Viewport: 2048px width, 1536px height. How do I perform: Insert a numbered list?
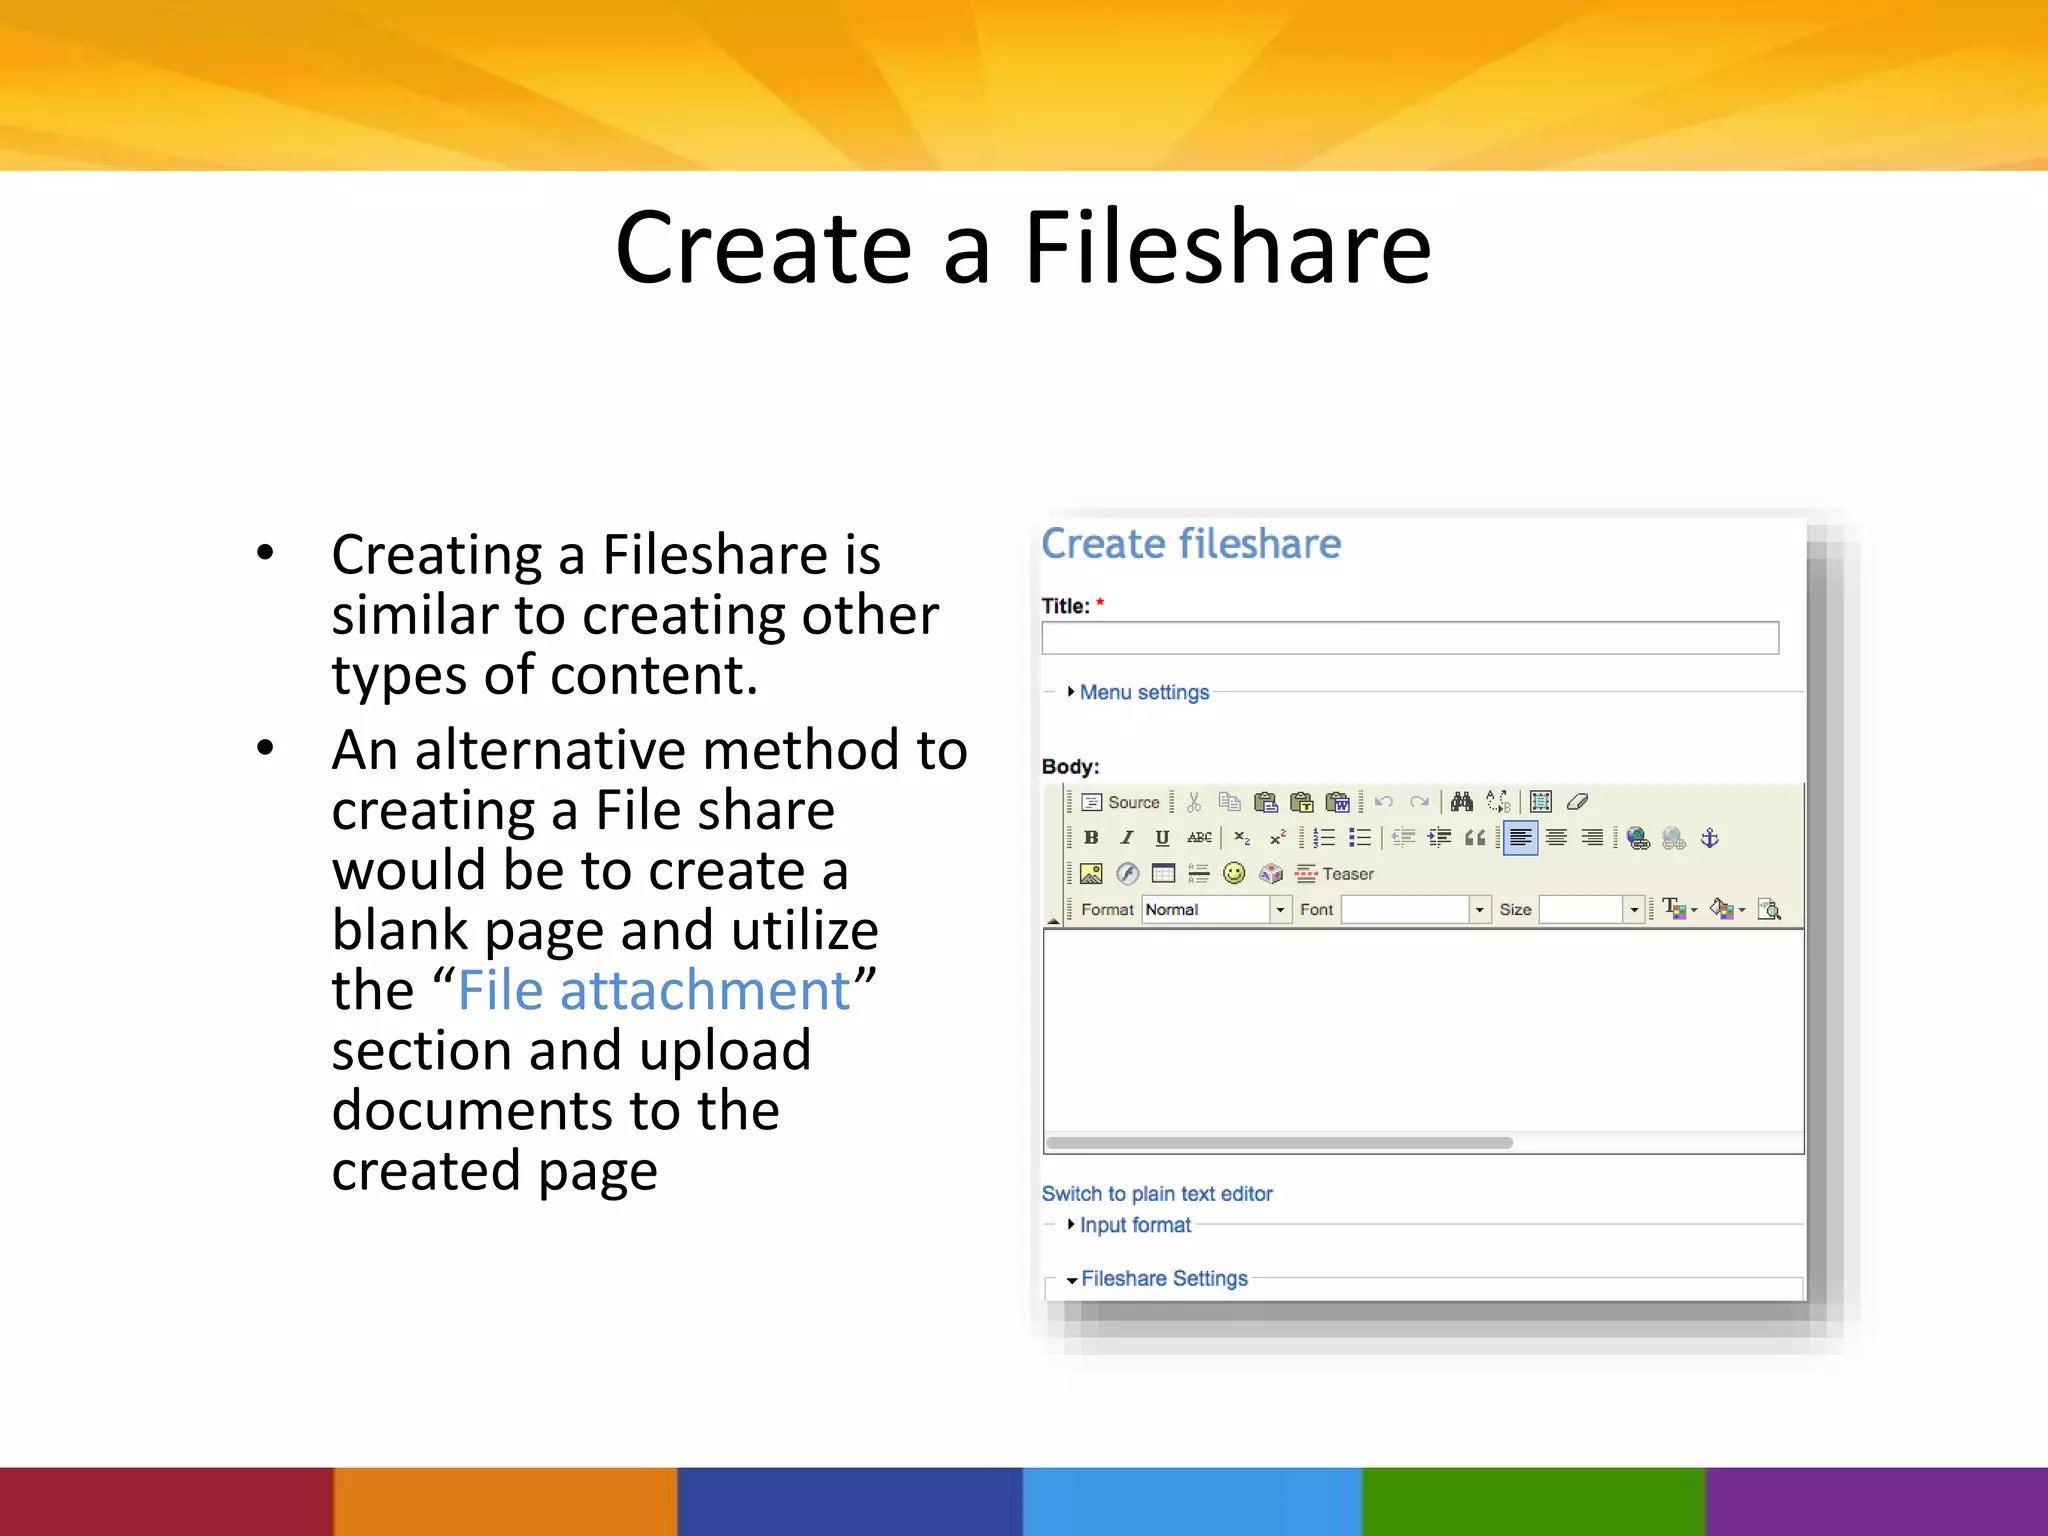(x=1324, y=838)
